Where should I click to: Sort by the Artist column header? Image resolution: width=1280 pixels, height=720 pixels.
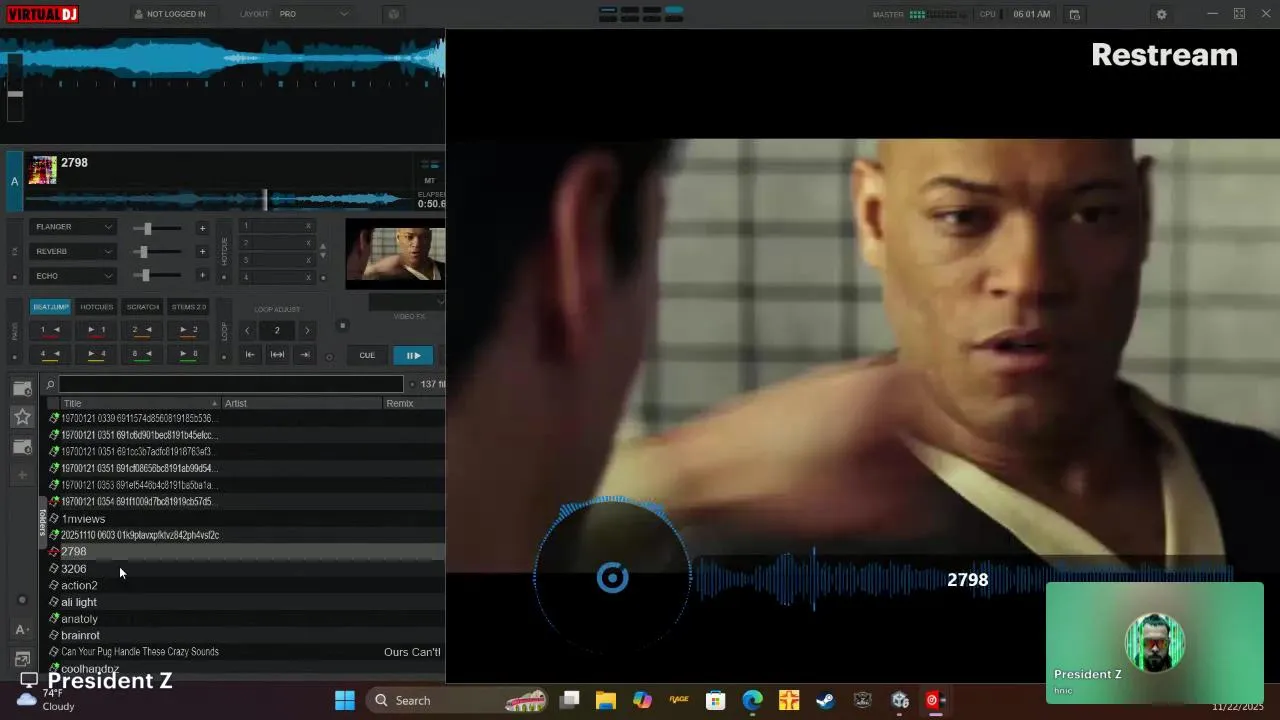tap(302, 403)
